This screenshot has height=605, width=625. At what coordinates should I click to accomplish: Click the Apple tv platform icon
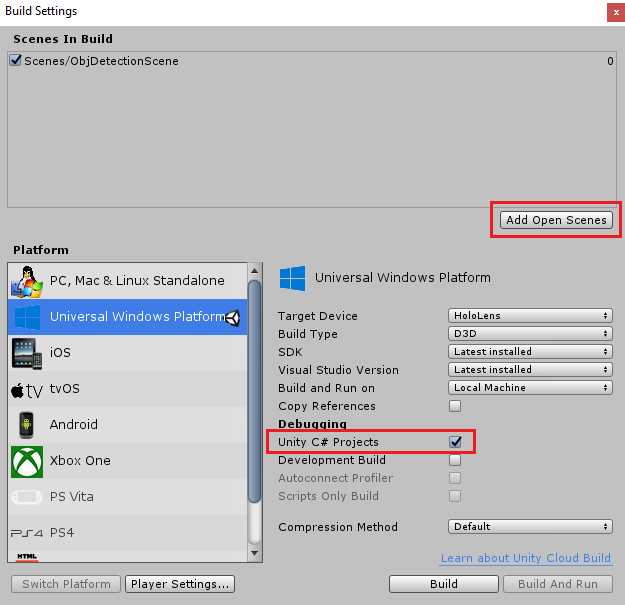[27, 390]
